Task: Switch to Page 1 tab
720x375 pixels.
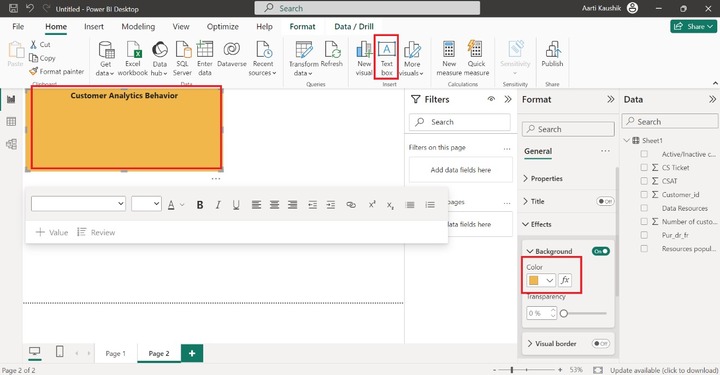Action: pyautogui.click(x=115, y=353)
